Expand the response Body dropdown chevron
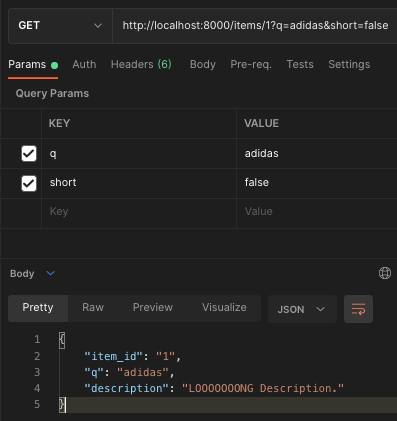 [50, 273]
